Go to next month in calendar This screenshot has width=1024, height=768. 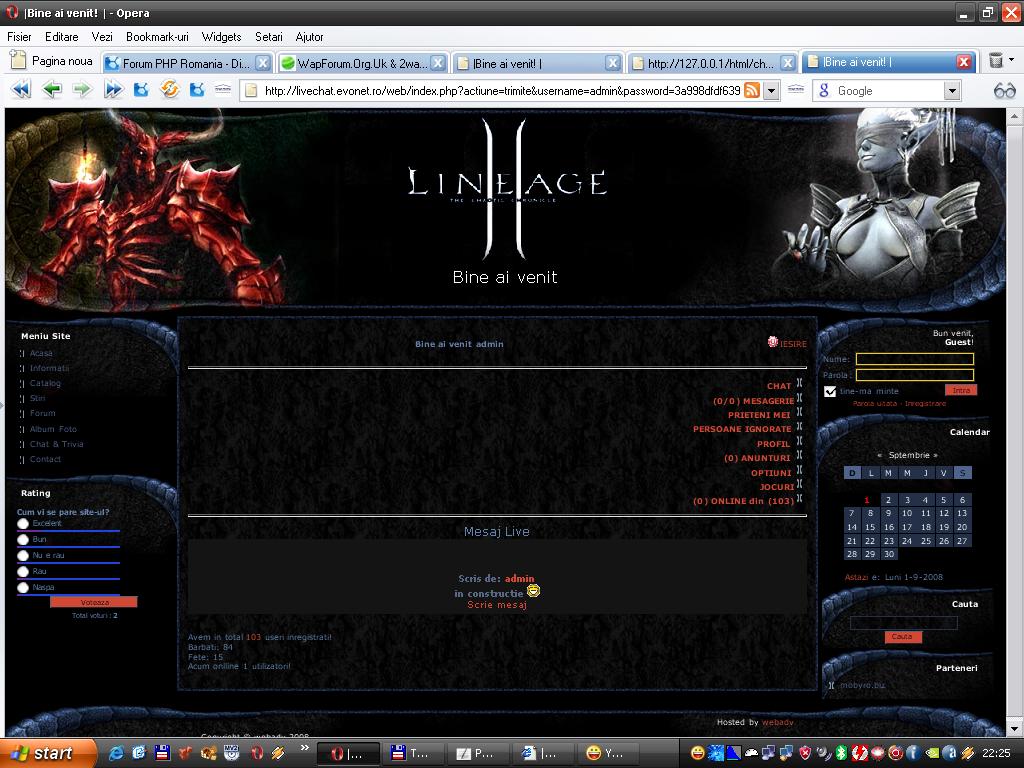935,455
